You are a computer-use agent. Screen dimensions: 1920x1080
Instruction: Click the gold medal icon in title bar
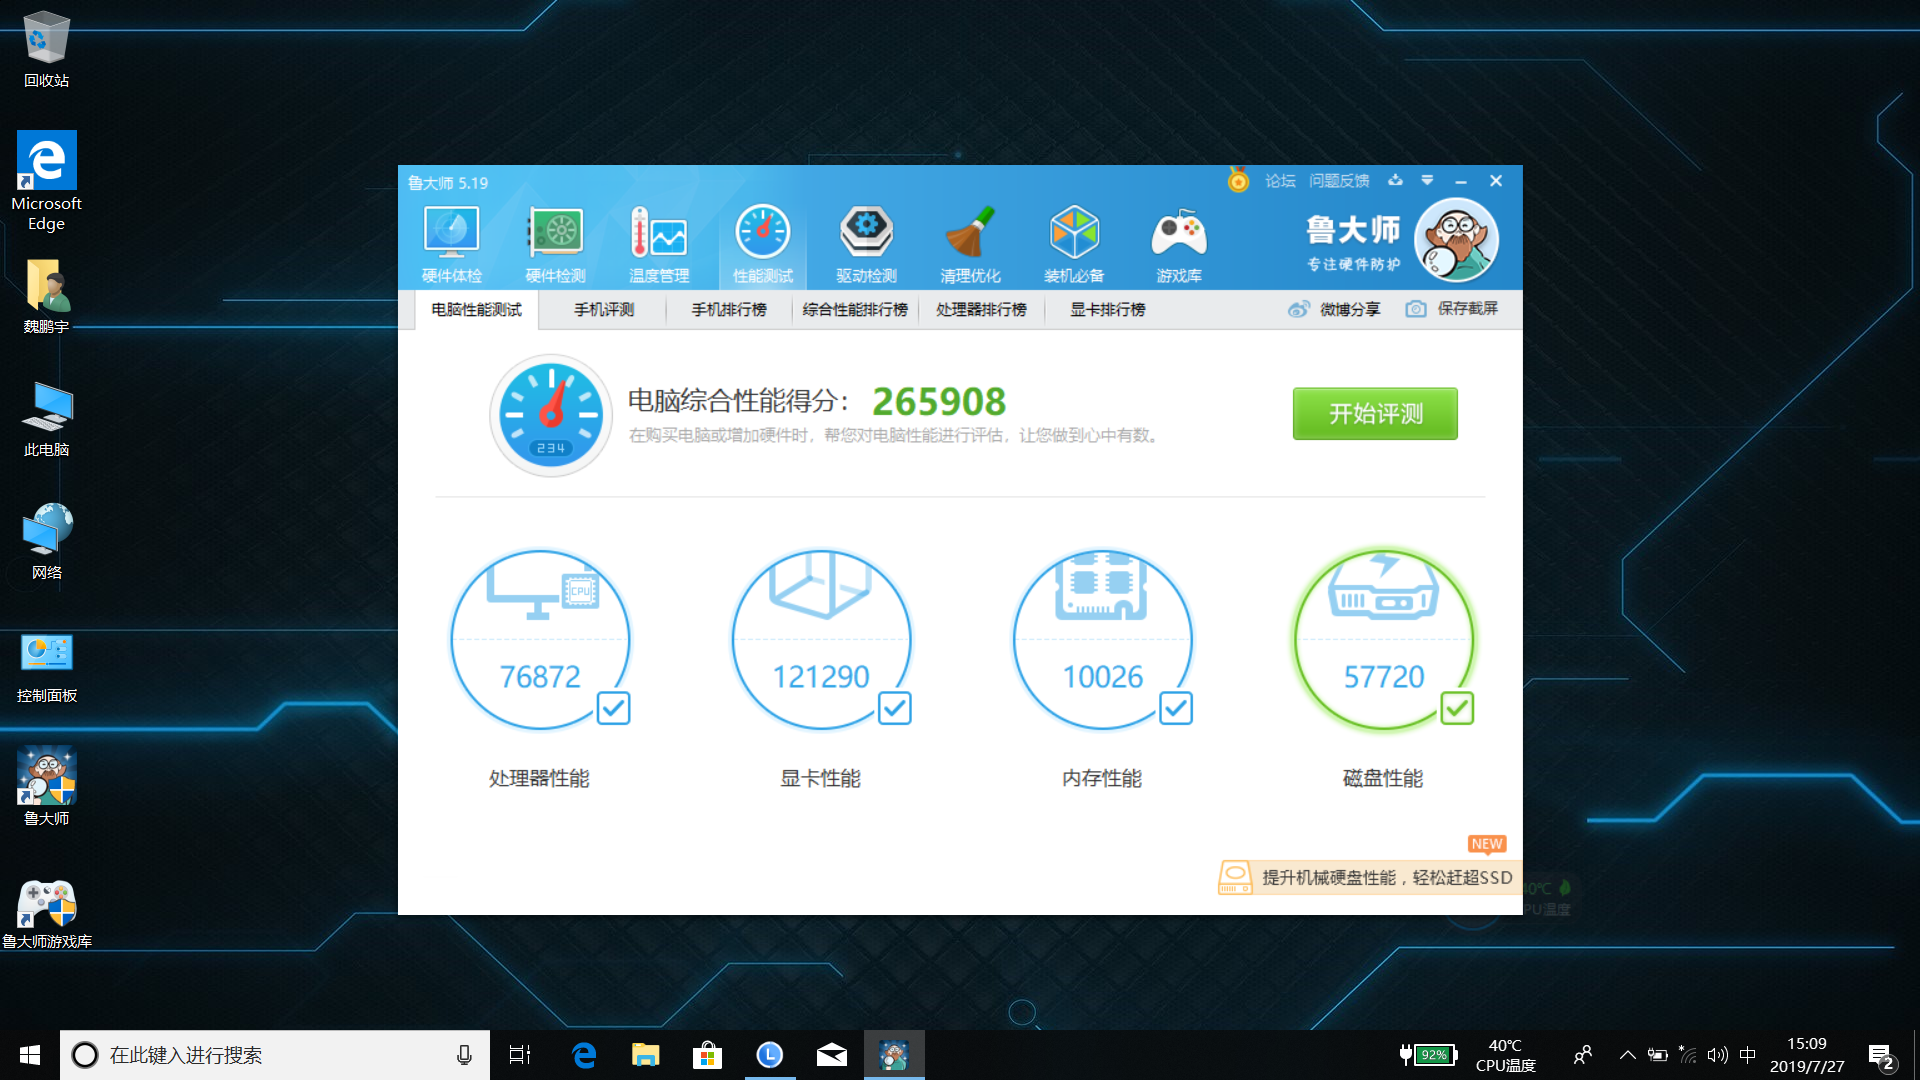click(1238, 180)
